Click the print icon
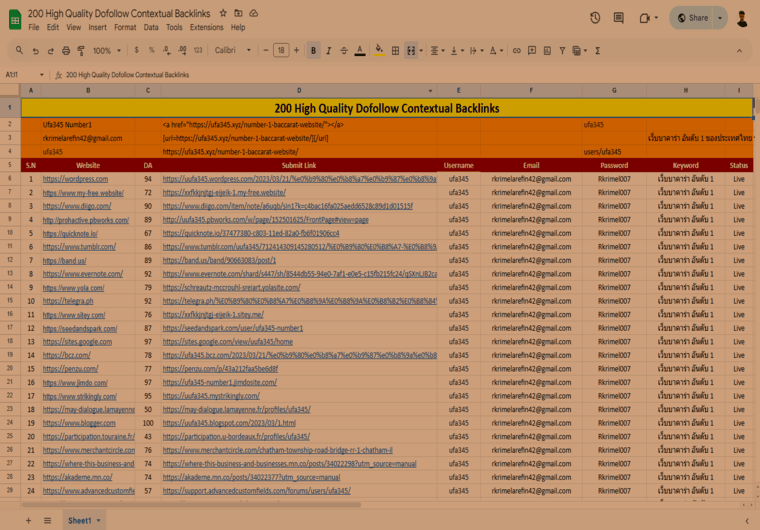This screenshot has width=760, height=530. pyautogui.click(x=67, y=50)
